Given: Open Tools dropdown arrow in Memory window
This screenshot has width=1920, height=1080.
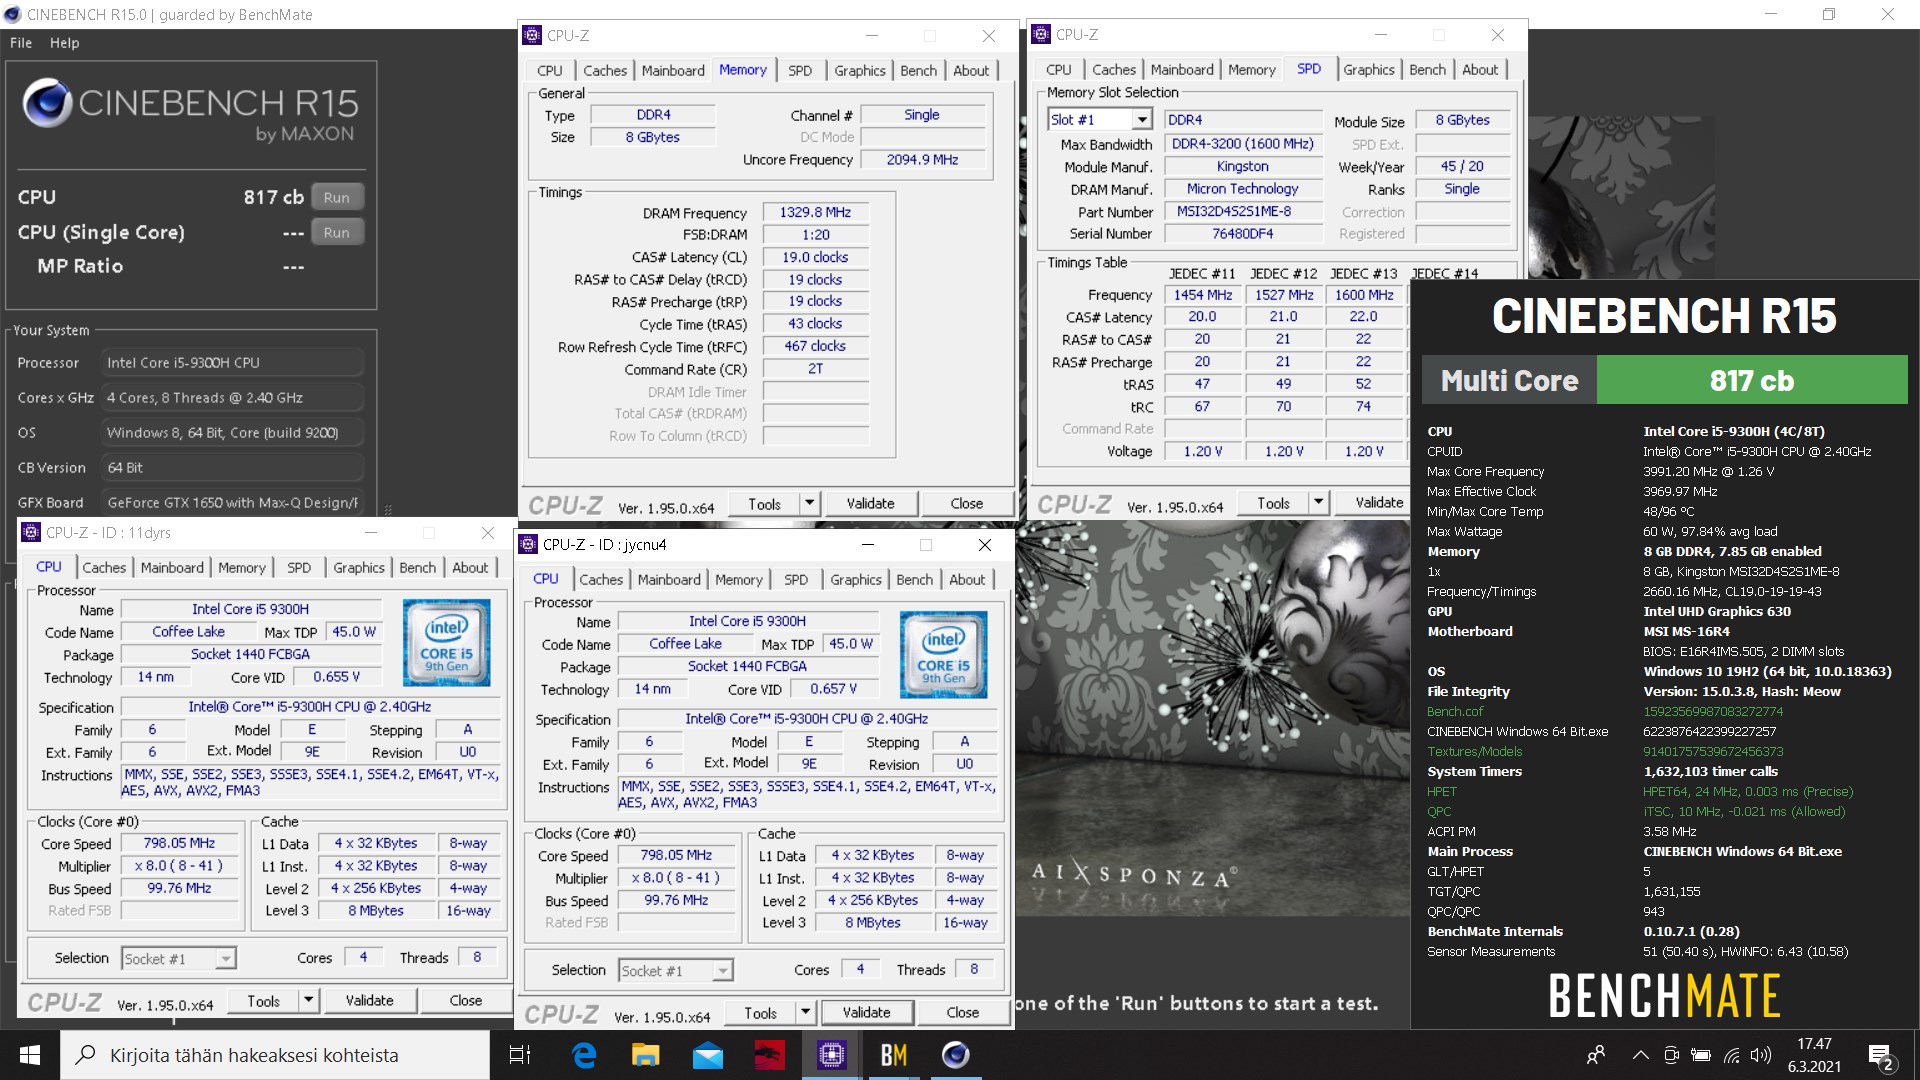Looking at the screenshot, I should [810, 503].
